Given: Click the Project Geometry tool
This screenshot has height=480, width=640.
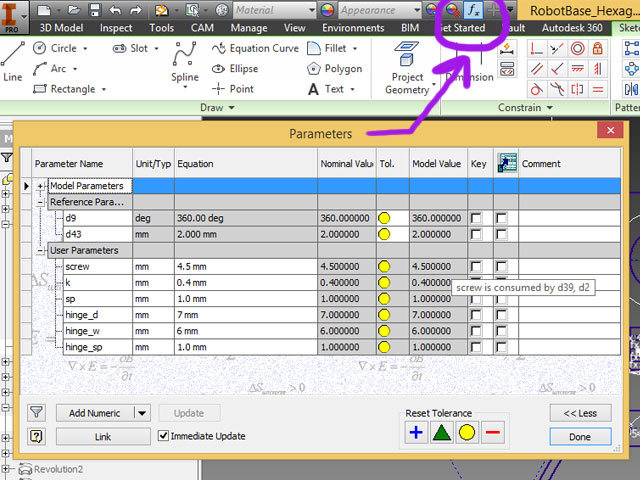Looking at the screenshot, I should point(407,67).
